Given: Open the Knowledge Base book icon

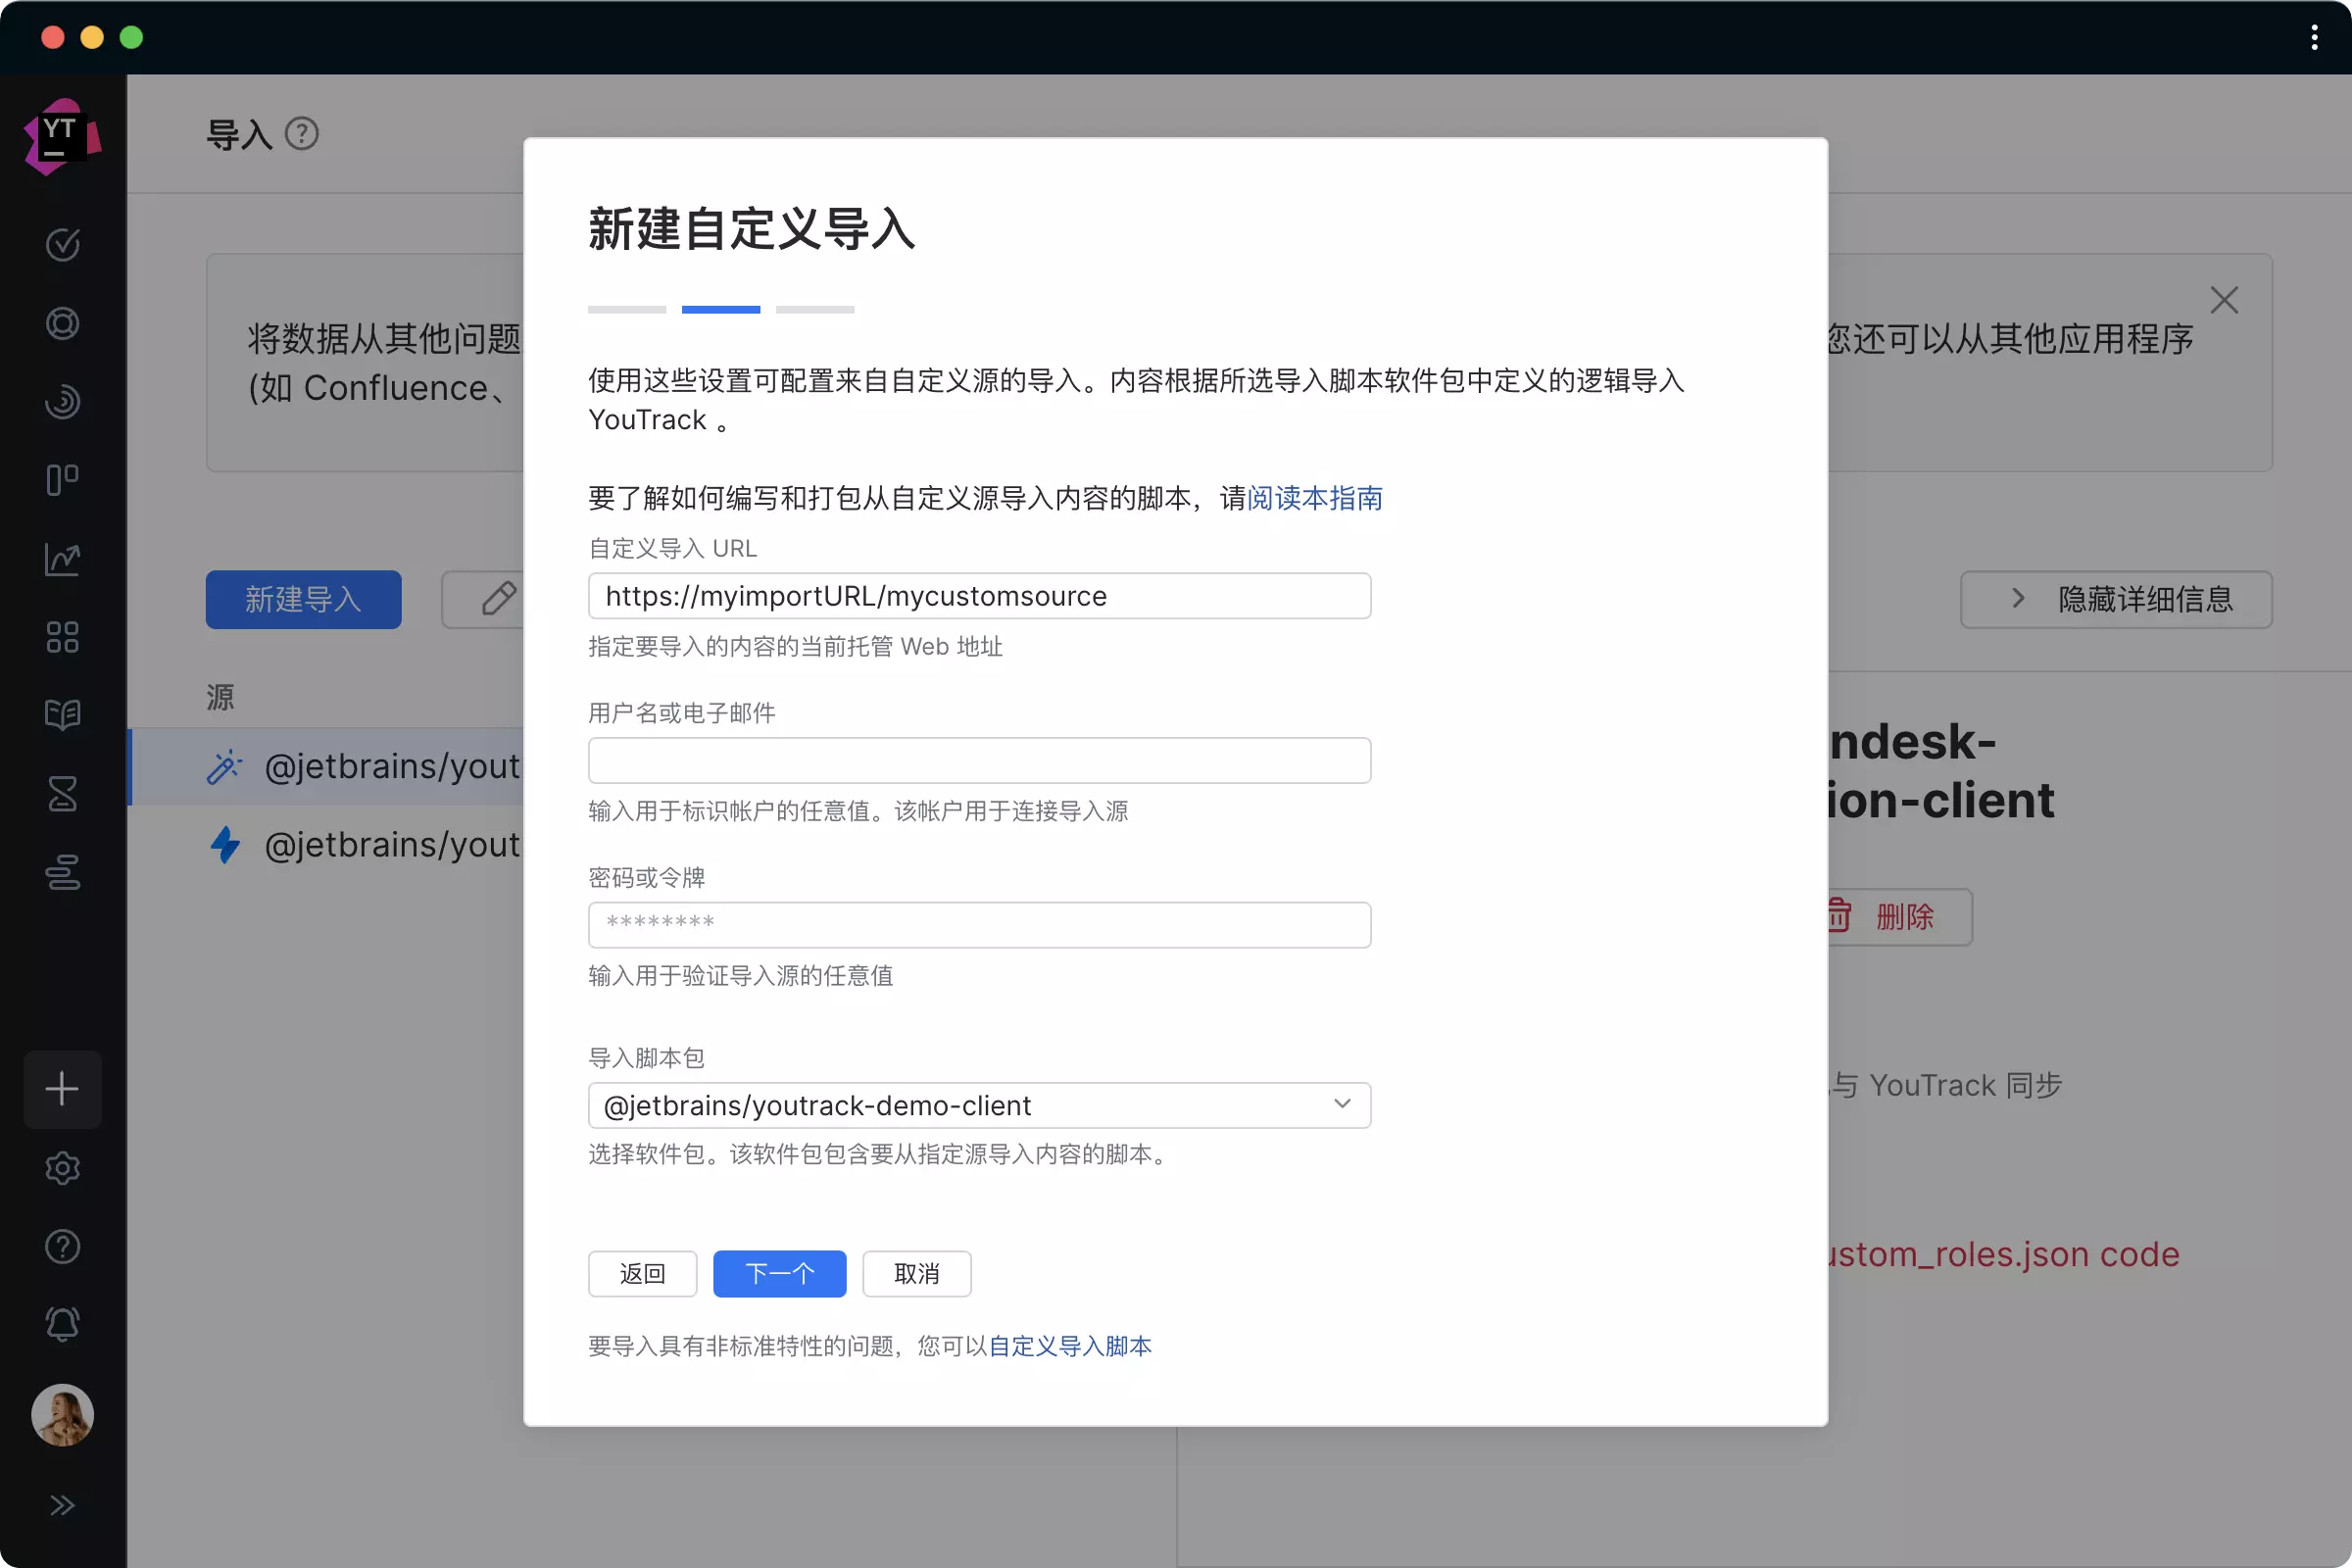Looking at the screenshot, I should coord(62,715).
